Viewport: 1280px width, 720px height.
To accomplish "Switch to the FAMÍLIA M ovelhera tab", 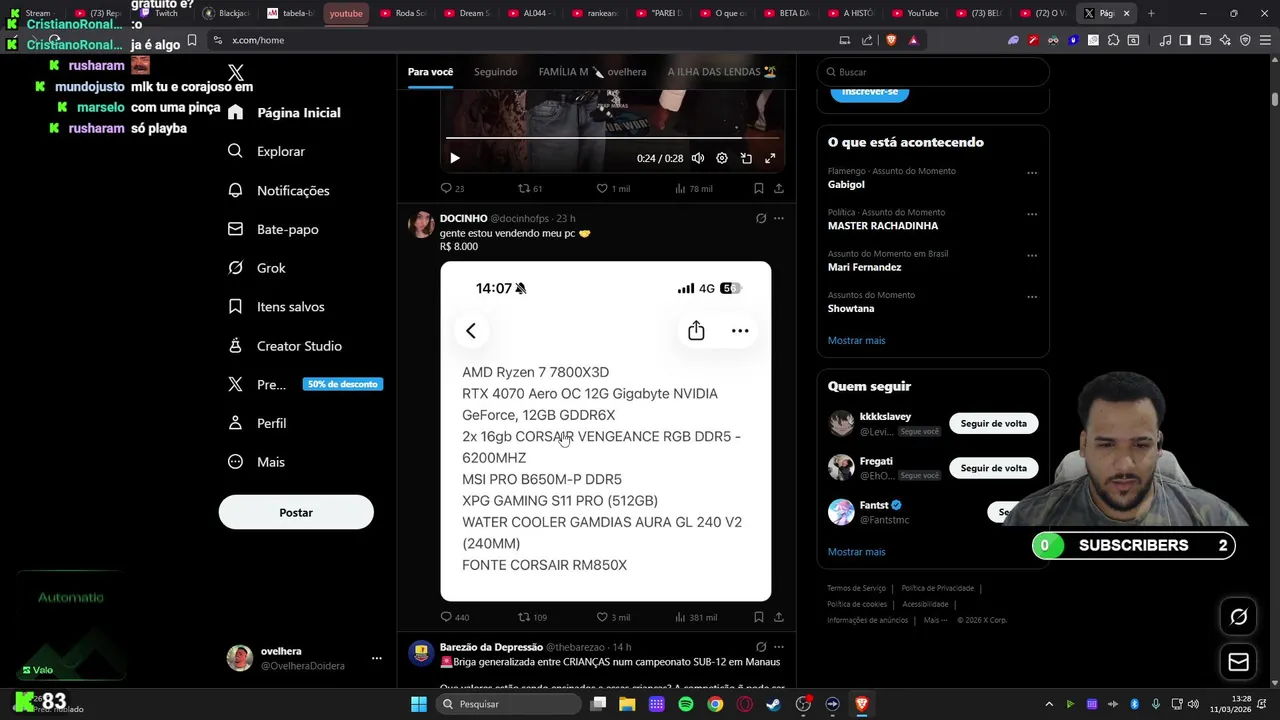I will tap(592, 72).
